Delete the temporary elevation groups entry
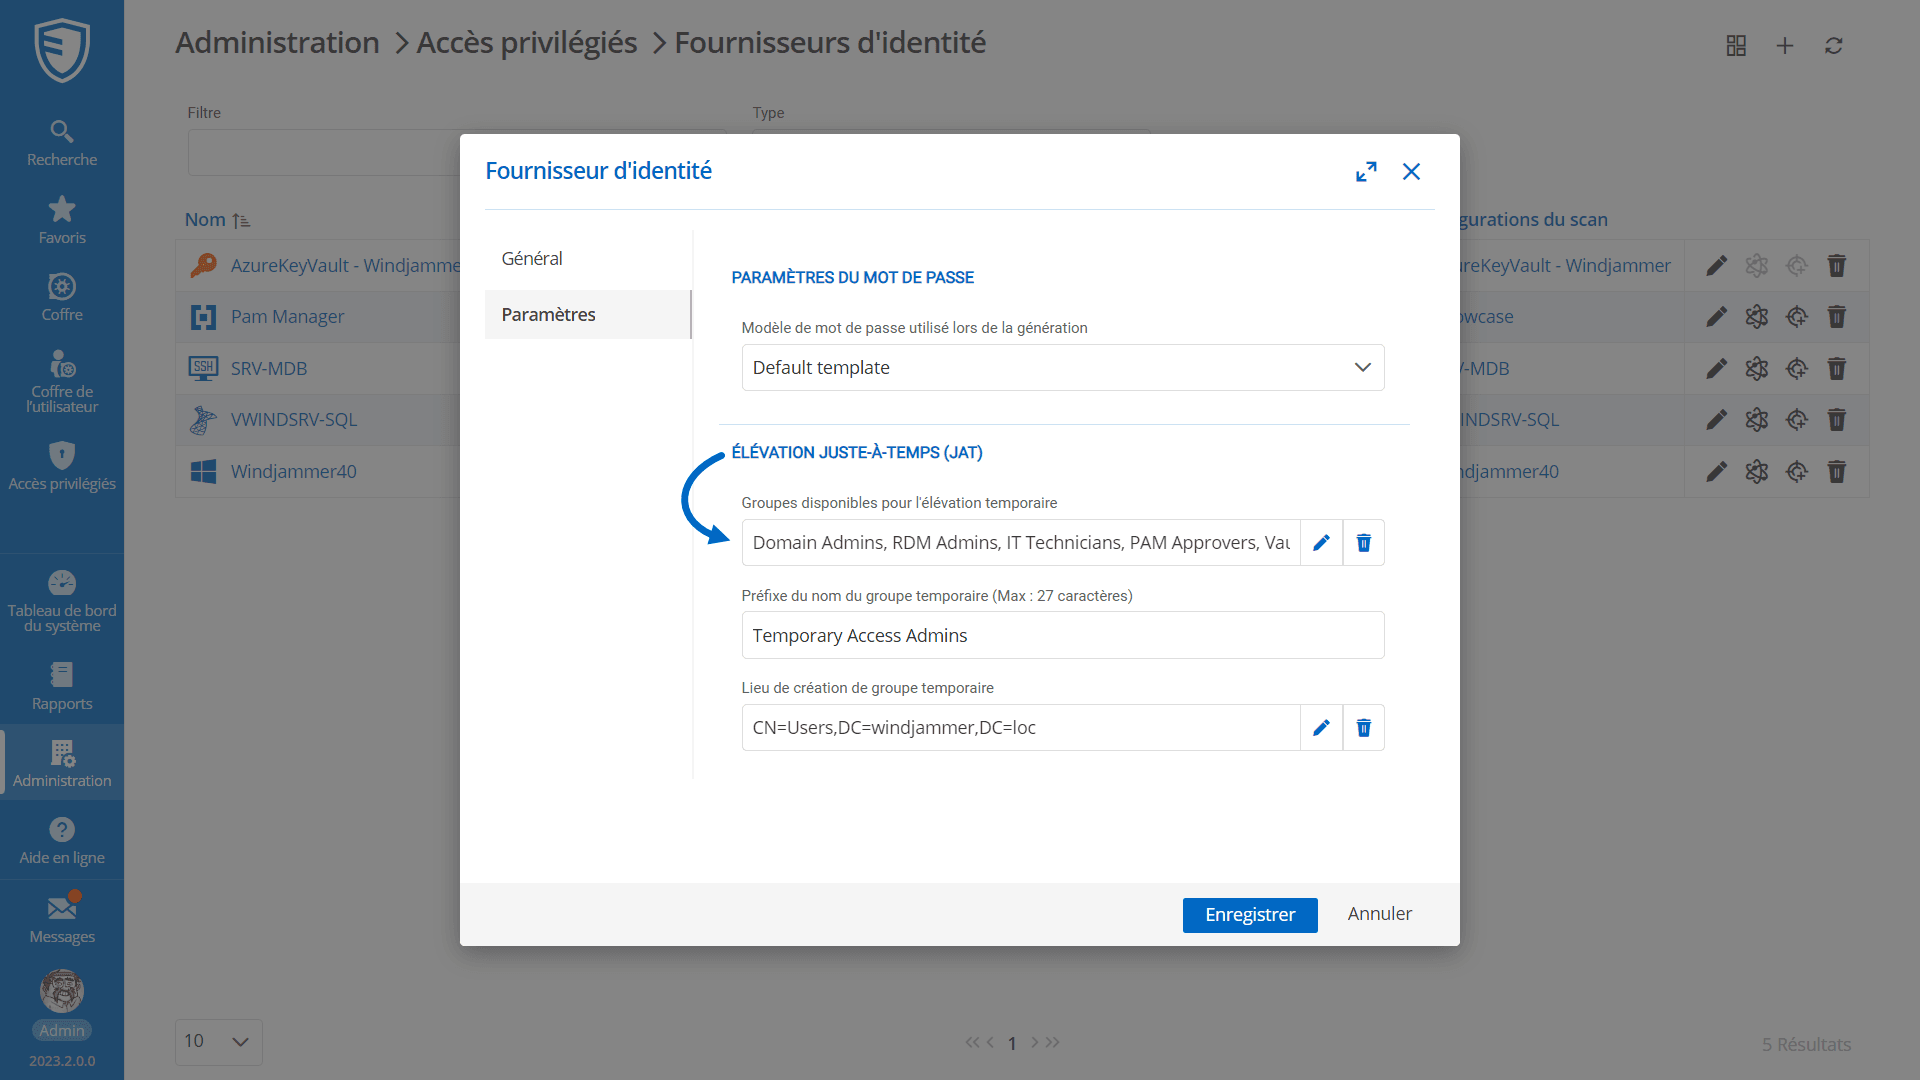 (1363, 543)
